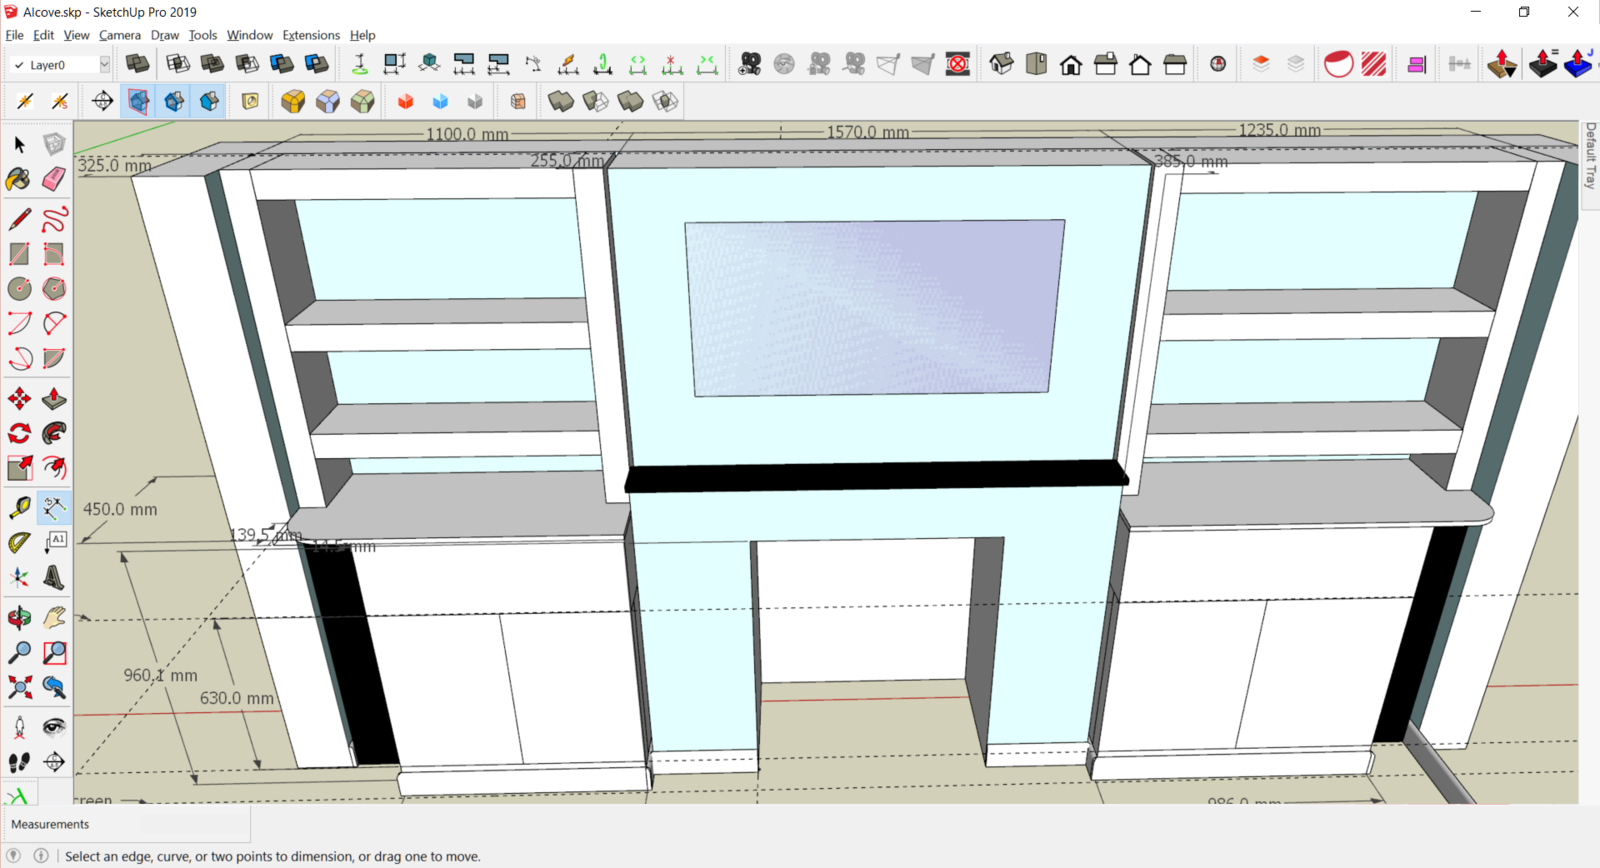1600x868 pixels.
Task: Activate the Dimension tool
Action: [54, 508]
